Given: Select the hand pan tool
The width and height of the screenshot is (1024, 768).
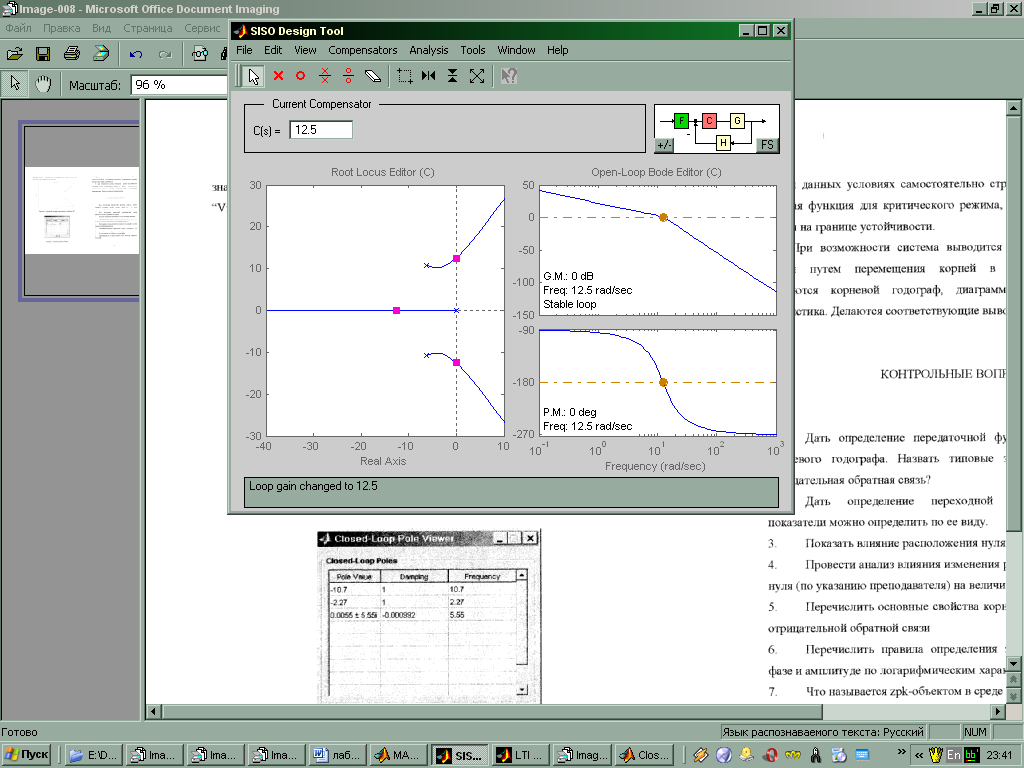Looking at the screenshot, I should pyautogui.click(x=43, y=84).
